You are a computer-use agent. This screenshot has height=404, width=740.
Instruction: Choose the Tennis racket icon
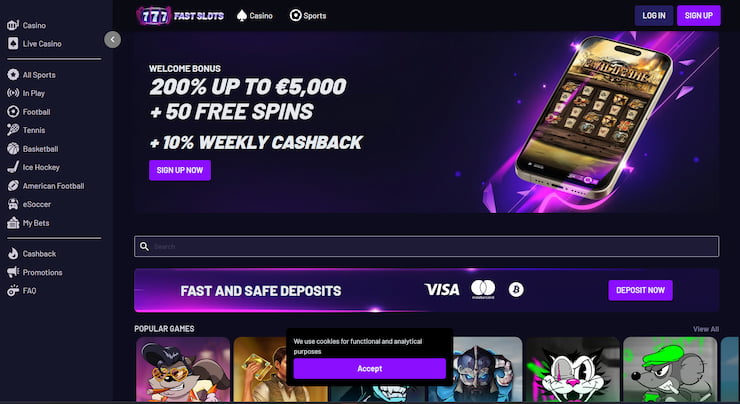click(13, 130)
